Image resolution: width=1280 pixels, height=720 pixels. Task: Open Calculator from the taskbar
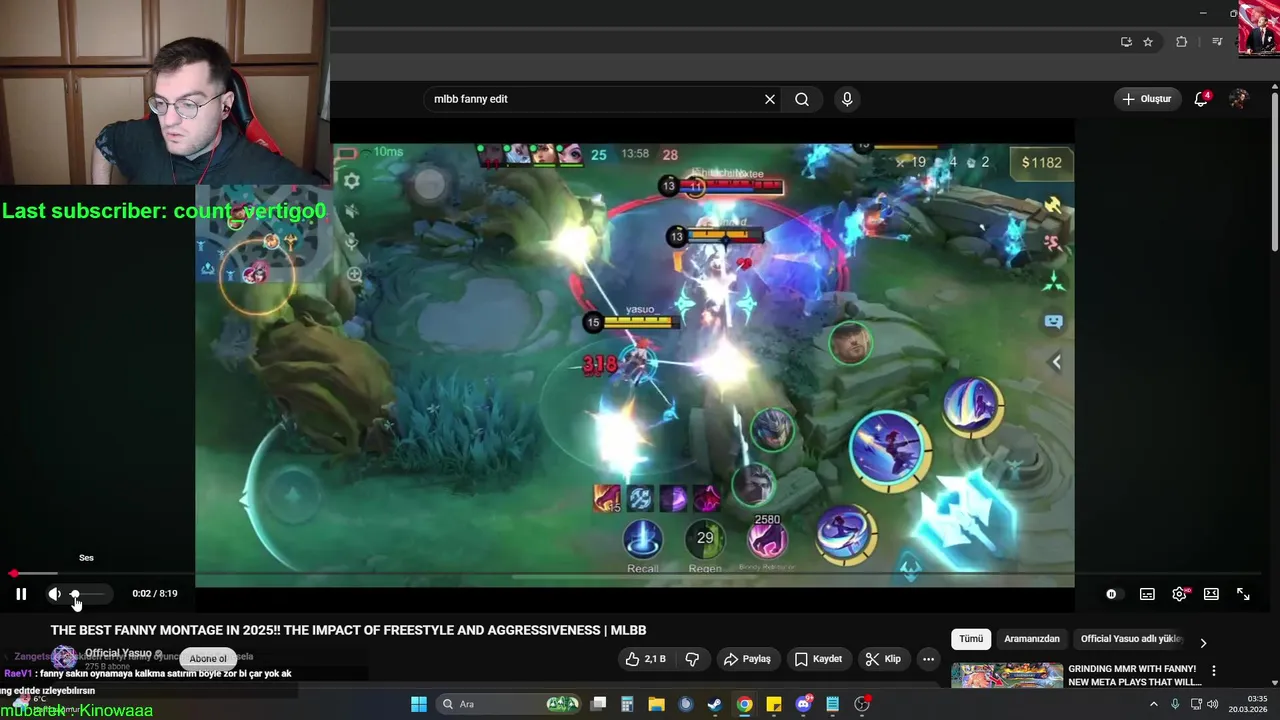[627, 704]
